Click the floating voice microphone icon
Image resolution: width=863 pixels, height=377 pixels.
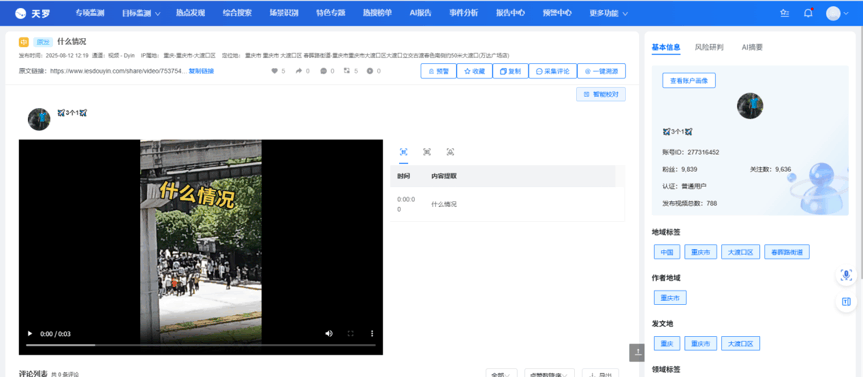[846, 275]
